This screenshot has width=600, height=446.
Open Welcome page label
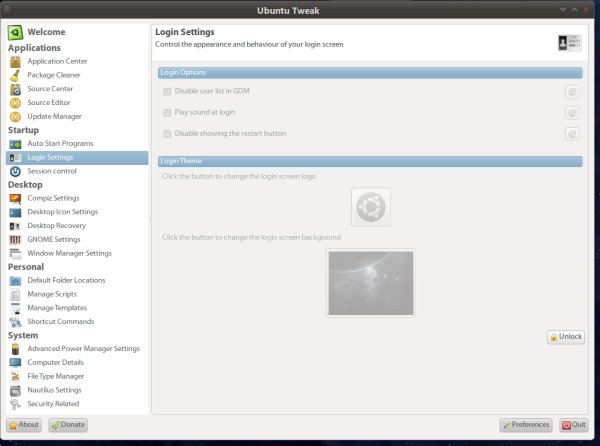46,32
